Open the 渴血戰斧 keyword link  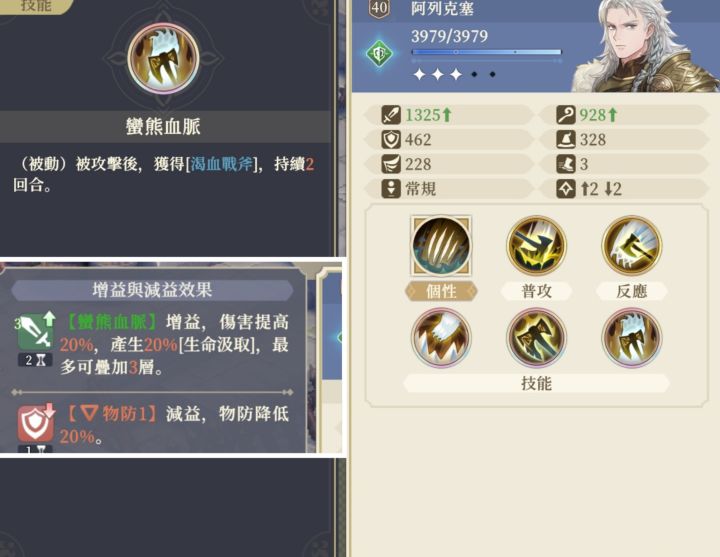coord(222,164)
